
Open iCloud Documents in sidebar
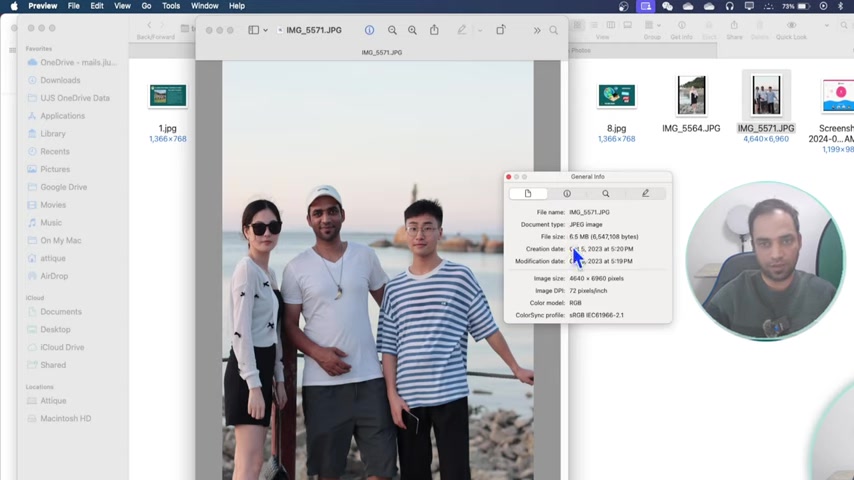[x=54, y=312]
